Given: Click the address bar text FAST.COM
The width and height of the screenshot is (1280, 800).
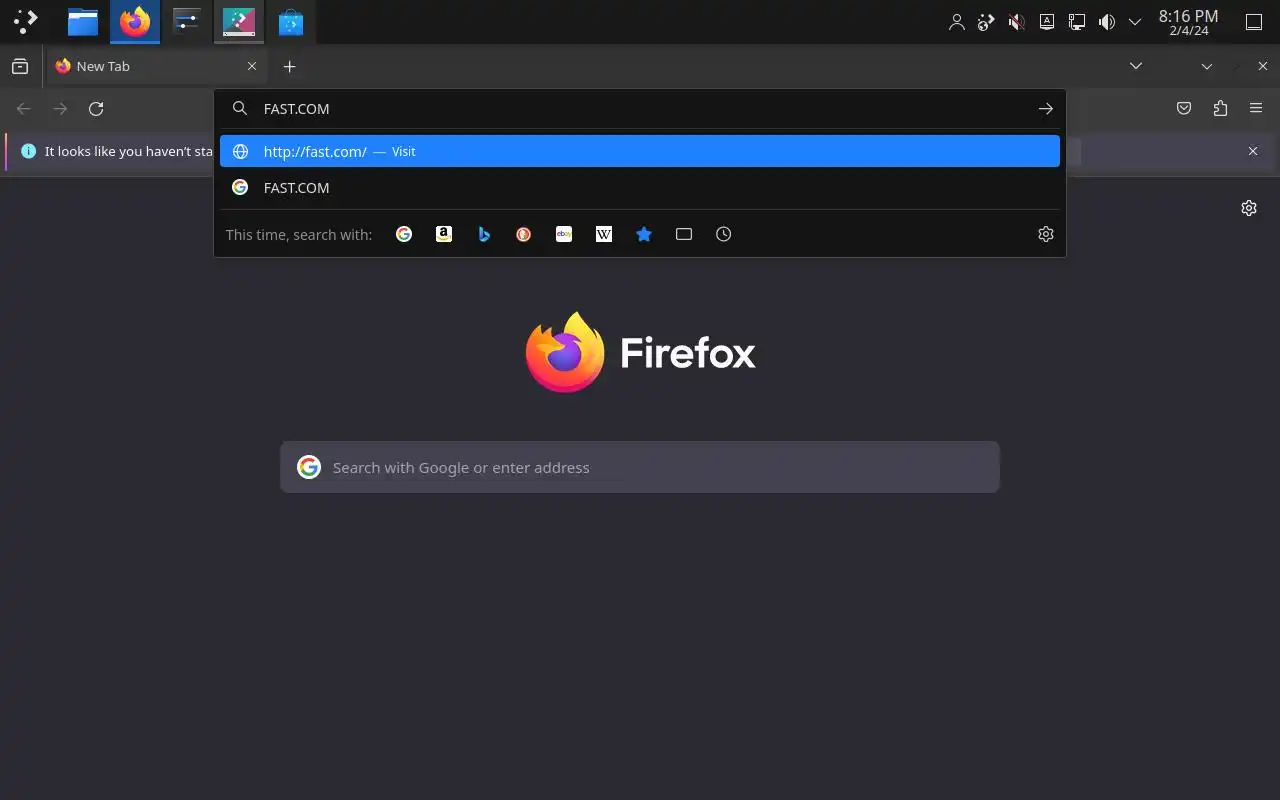Looking at the screenshot, I should 296,109.
